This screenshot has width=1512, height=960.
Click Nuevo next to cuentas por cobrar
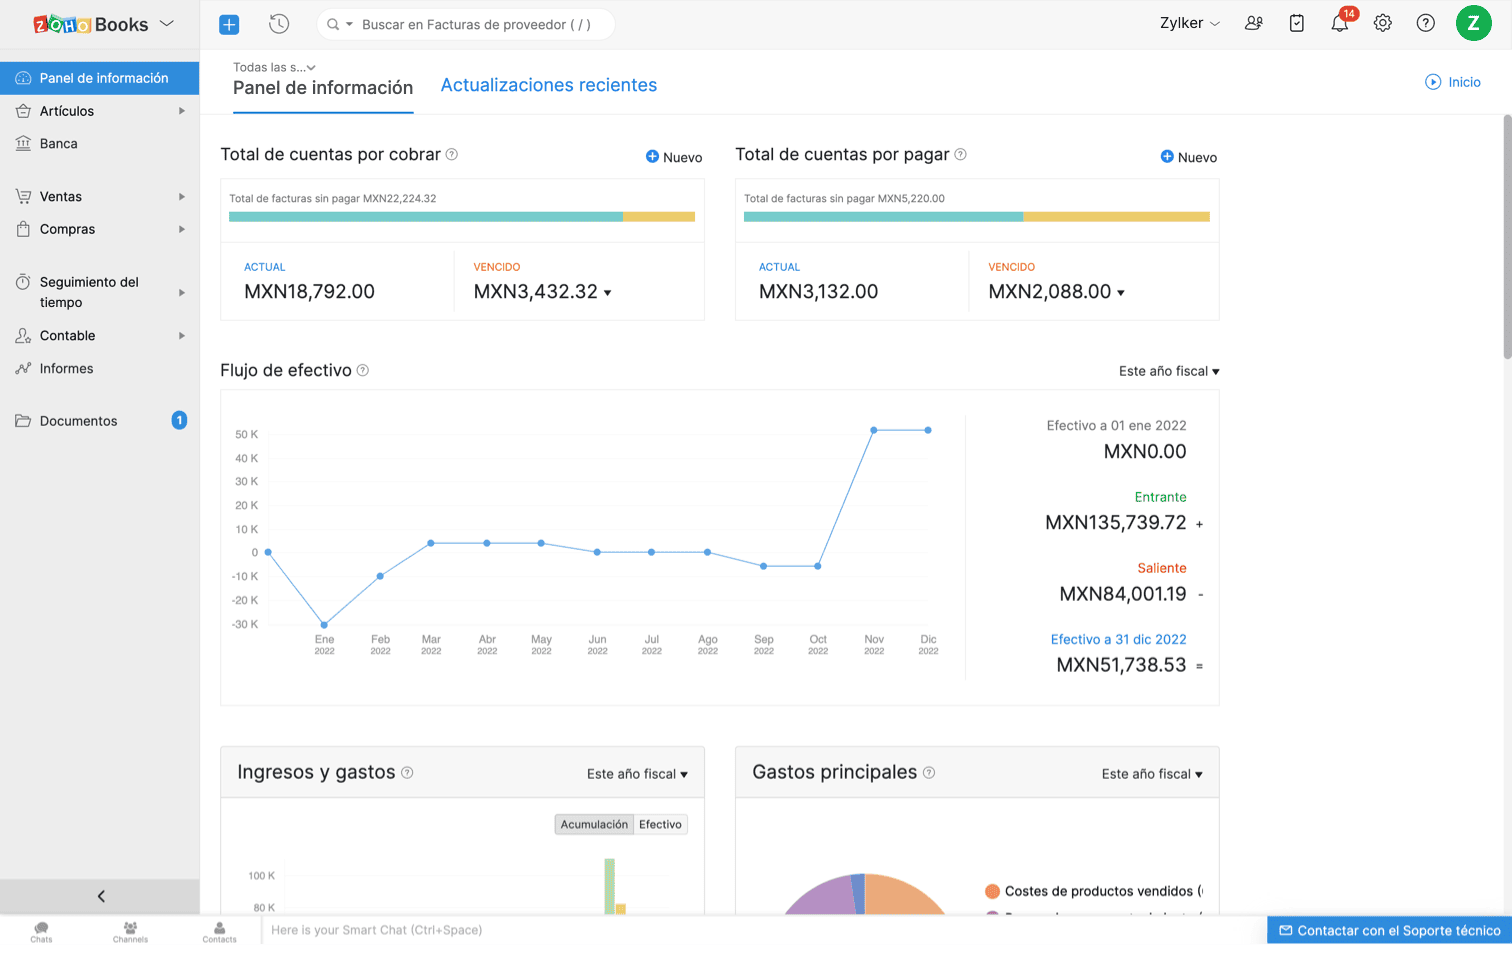click(674, 157)
